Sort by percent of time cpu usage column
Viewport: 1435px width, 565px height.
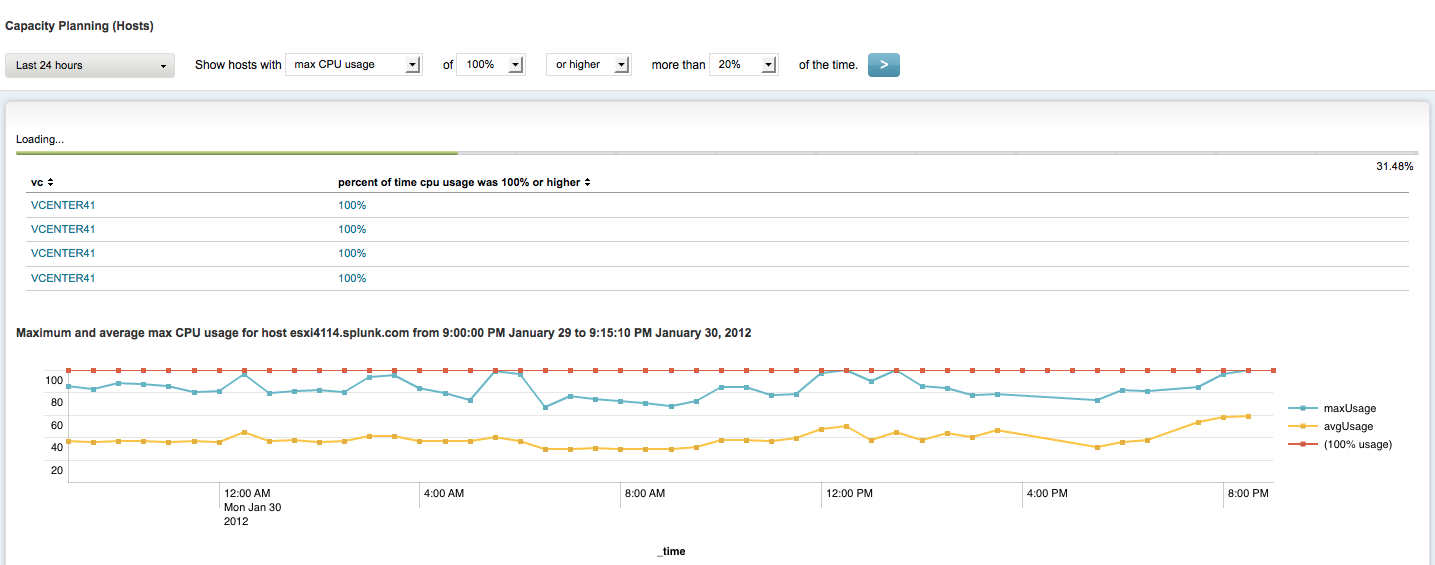pyautogui.click(x=588, y=182)
